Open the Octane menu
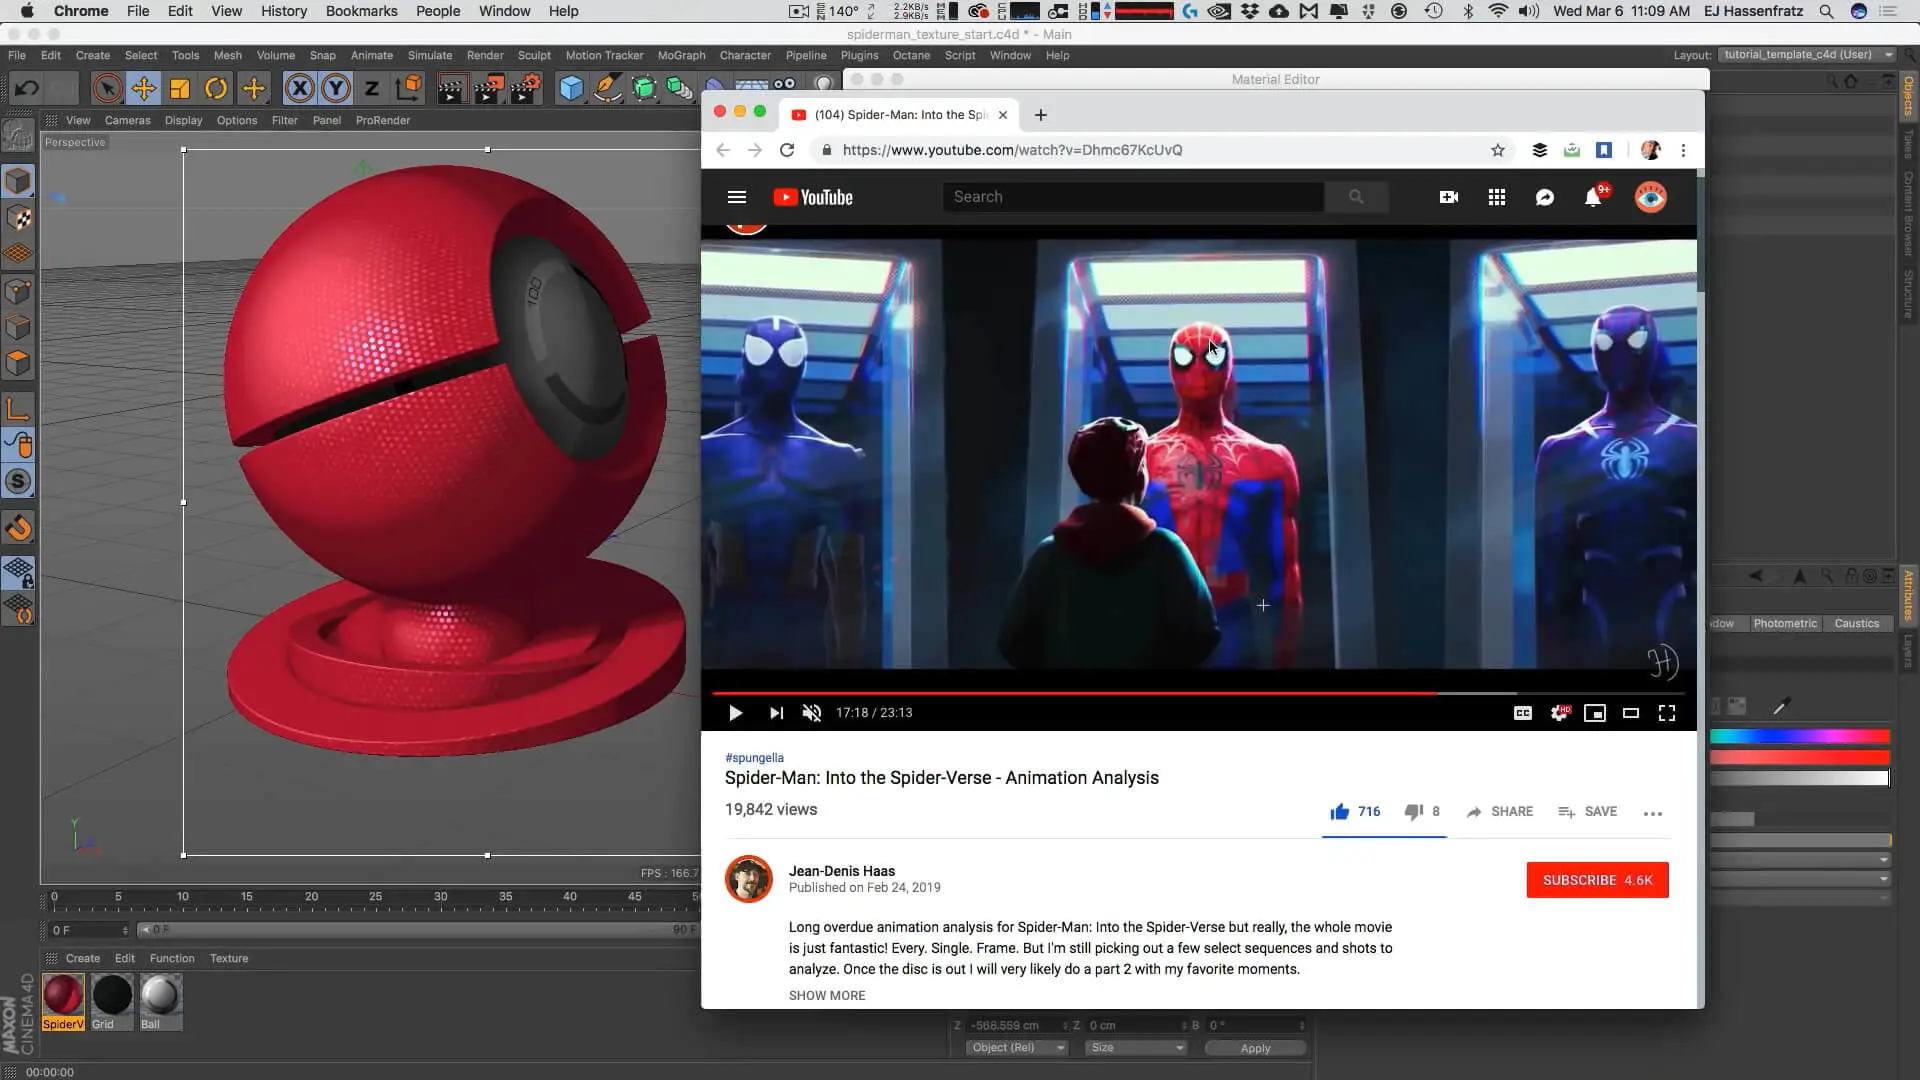Image resolution: width=1920 pixels, height=1080 pixels. (x=911, y=55)
